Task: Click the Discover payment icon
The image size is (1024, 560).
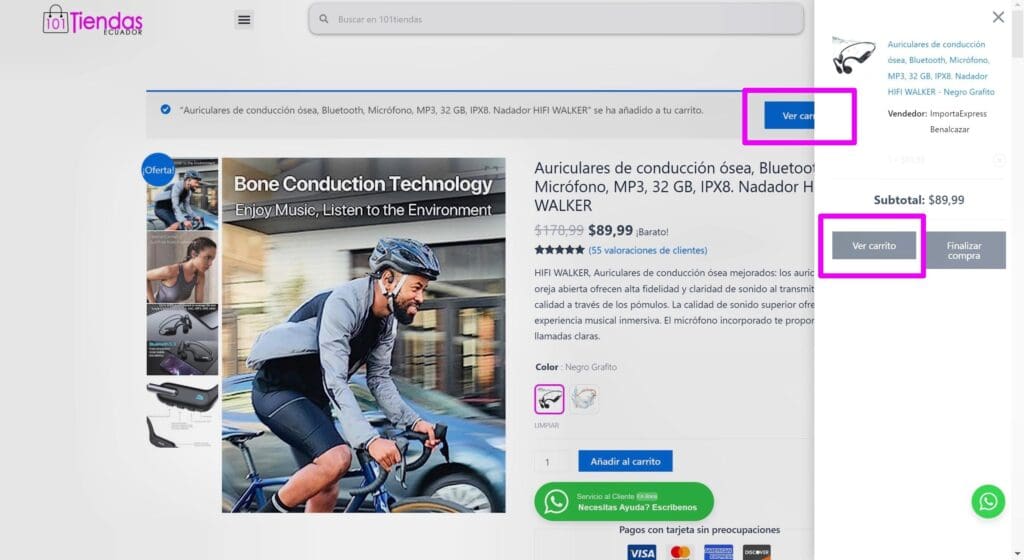Action: (757, 552)
